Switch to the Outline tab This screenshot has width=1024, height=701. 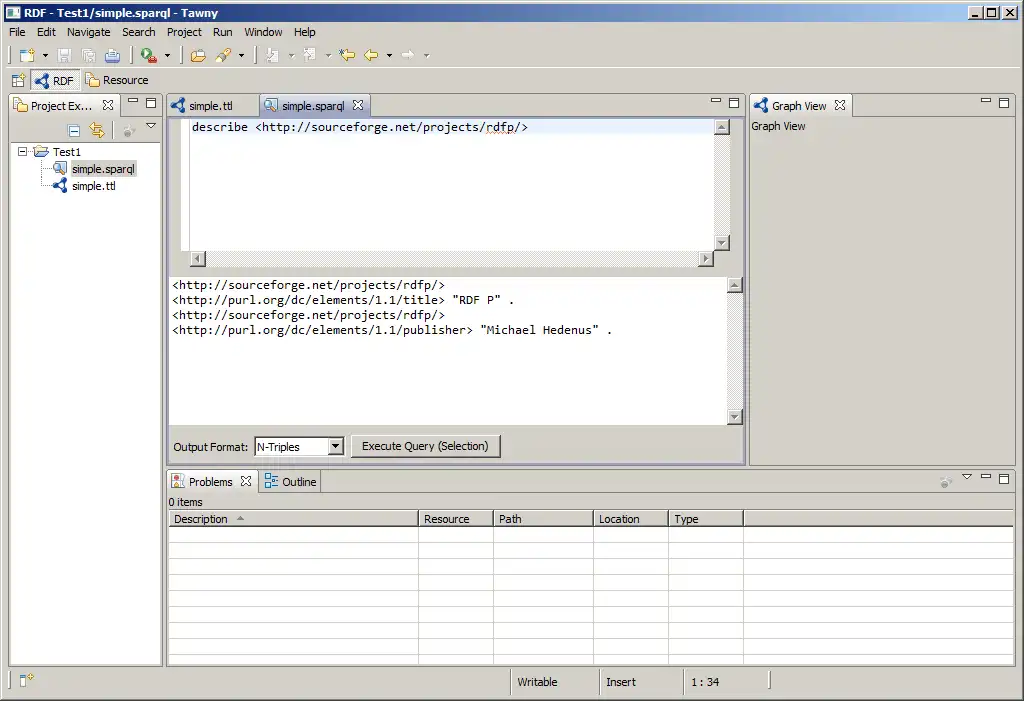pos(291,482)
